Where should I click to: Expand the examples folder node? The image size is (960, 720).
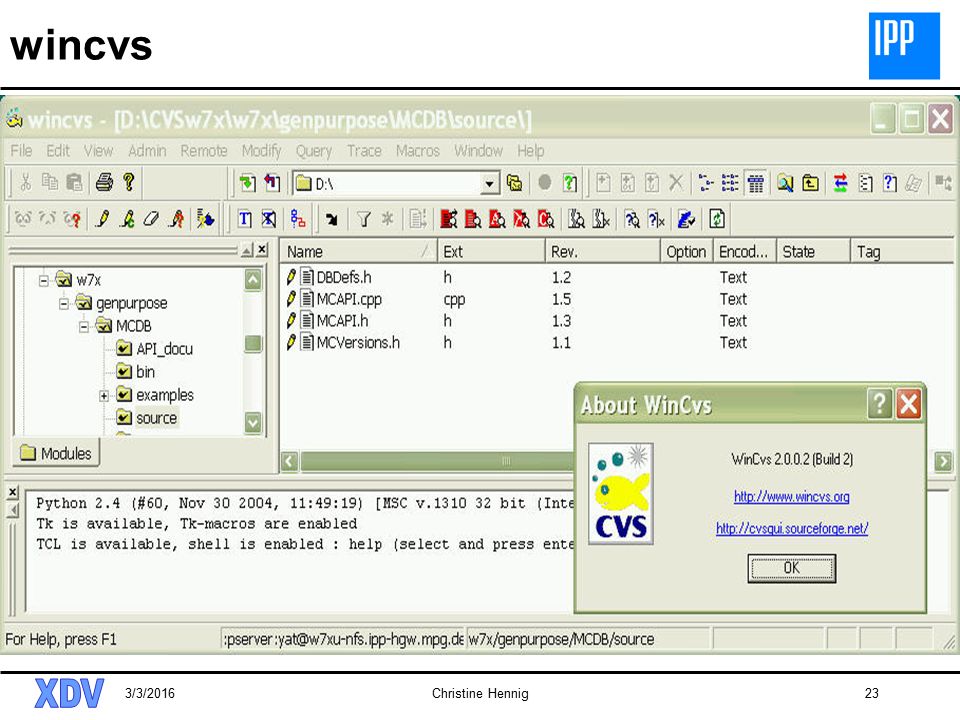(104, 396)
